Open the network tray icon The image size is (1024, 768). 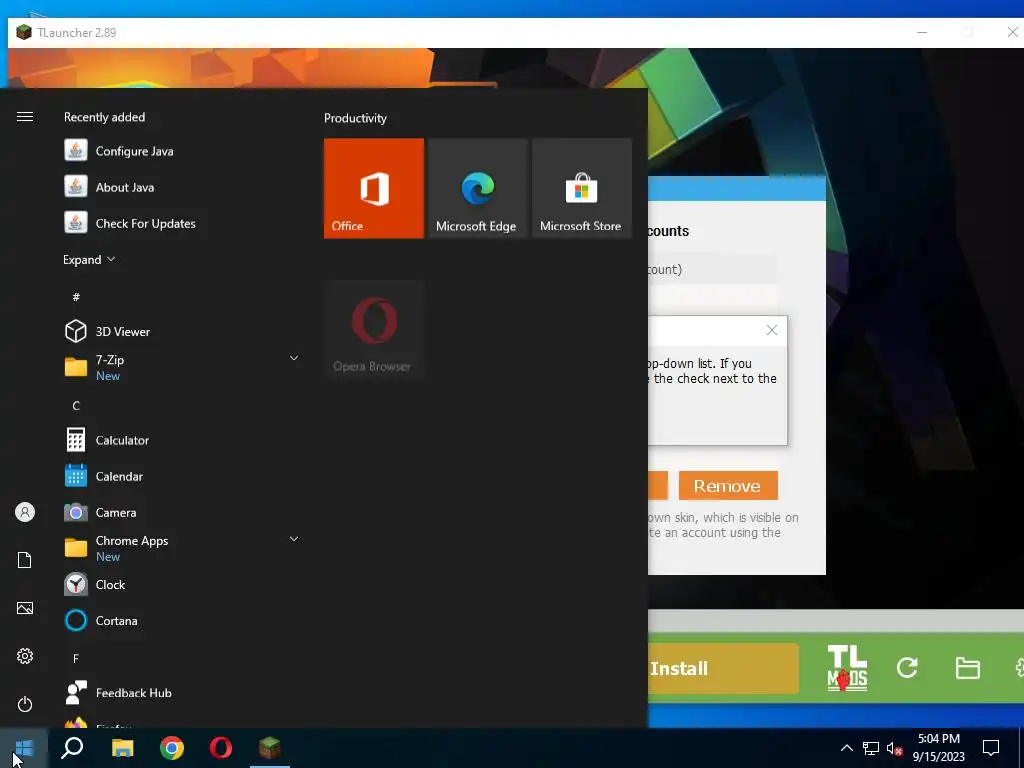871,748
